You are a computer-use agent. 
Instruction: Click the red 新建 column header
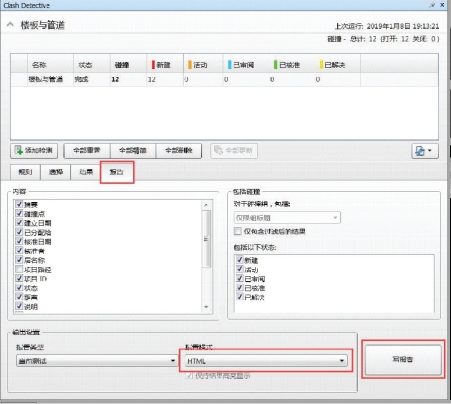(x=161, y=65)
